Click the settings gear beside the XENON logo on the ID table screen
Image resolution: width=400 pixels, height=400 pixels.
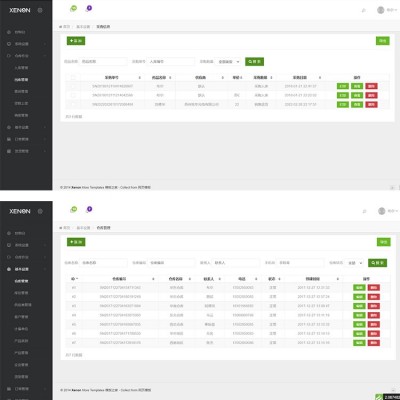click(40, 211)
